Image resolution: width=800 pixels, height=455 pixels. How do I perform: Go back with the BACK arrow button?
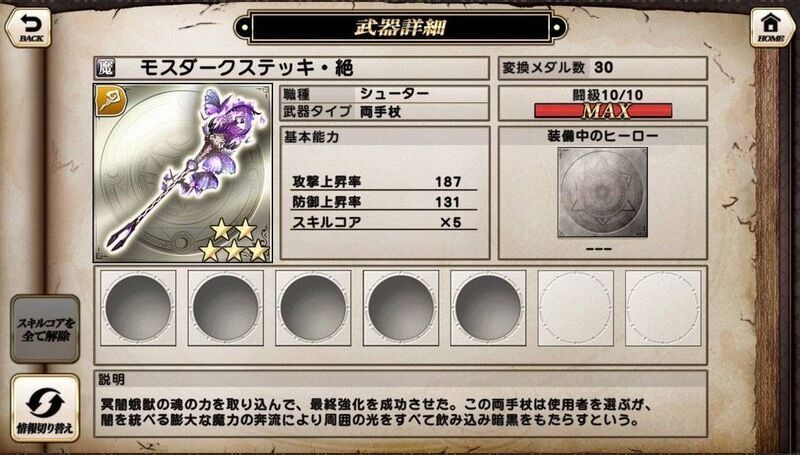(x=29, y=28)
